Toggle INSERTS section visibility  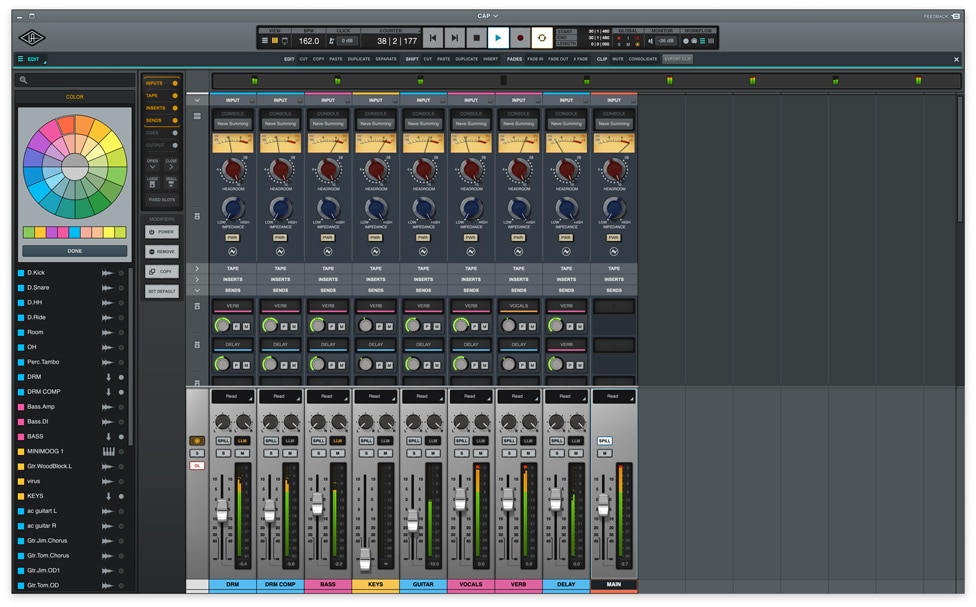tap(175, 108)
